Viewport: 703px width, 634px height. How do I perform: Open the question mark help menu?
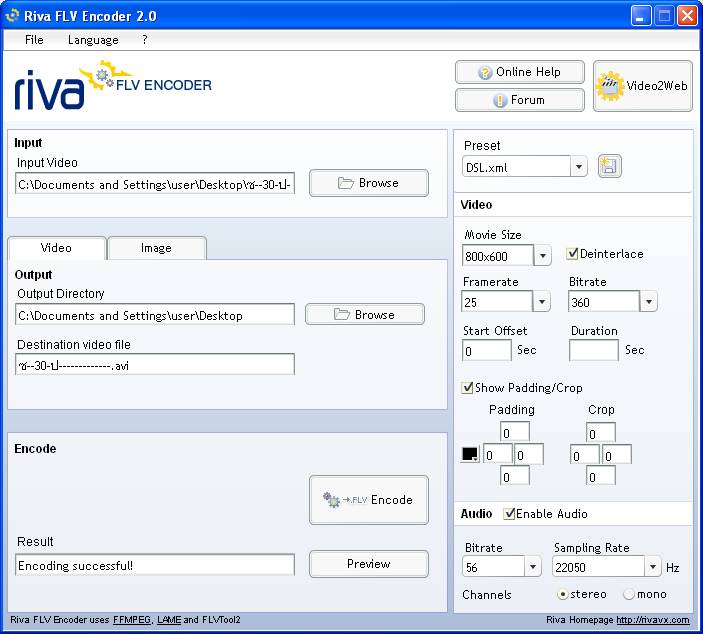pos(144,40)
